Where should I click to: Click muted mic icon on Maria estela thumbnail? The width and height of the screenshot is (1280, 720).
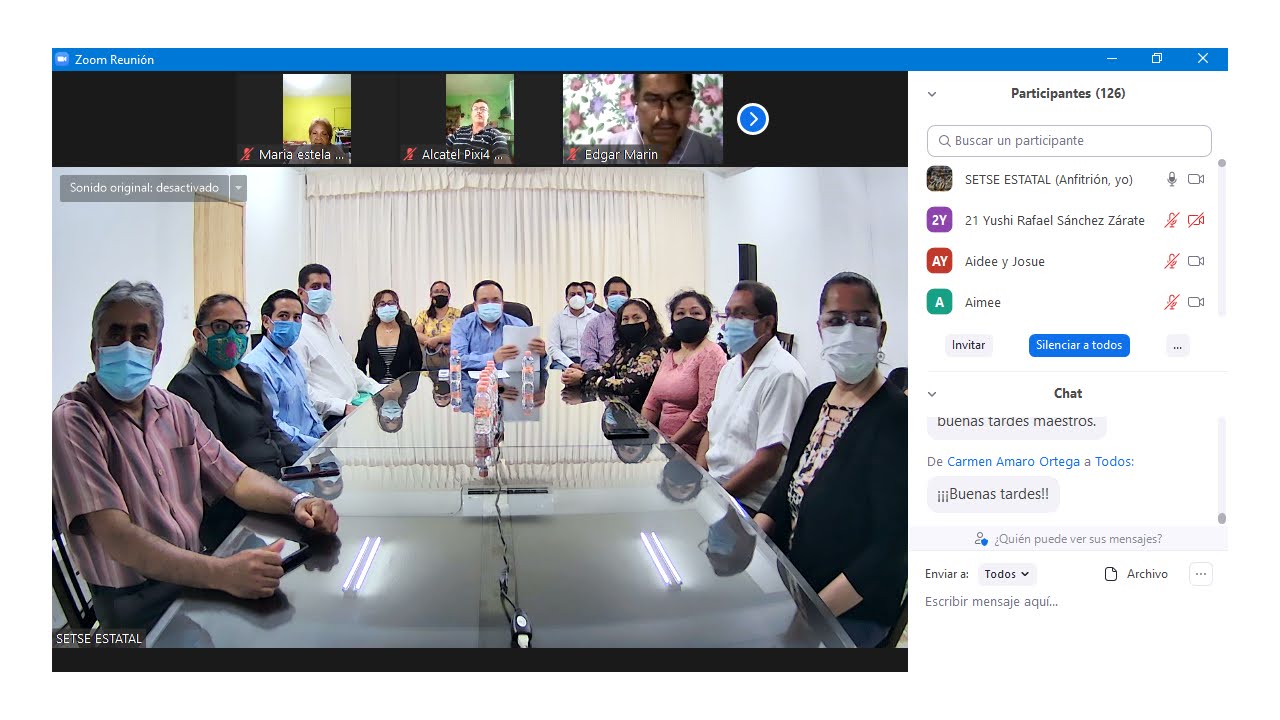(247, 154)
